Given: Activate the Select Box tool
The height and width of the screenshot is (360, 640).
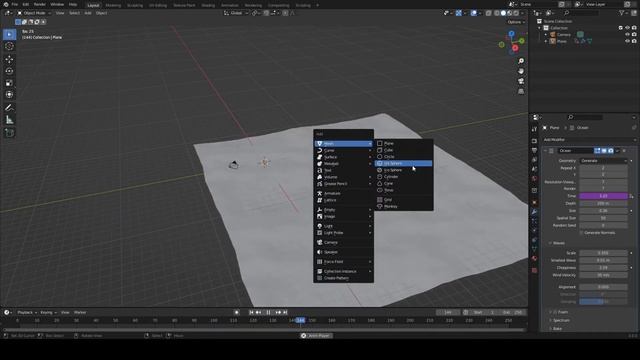Looking at the screenshot, I should pos(9,34).
